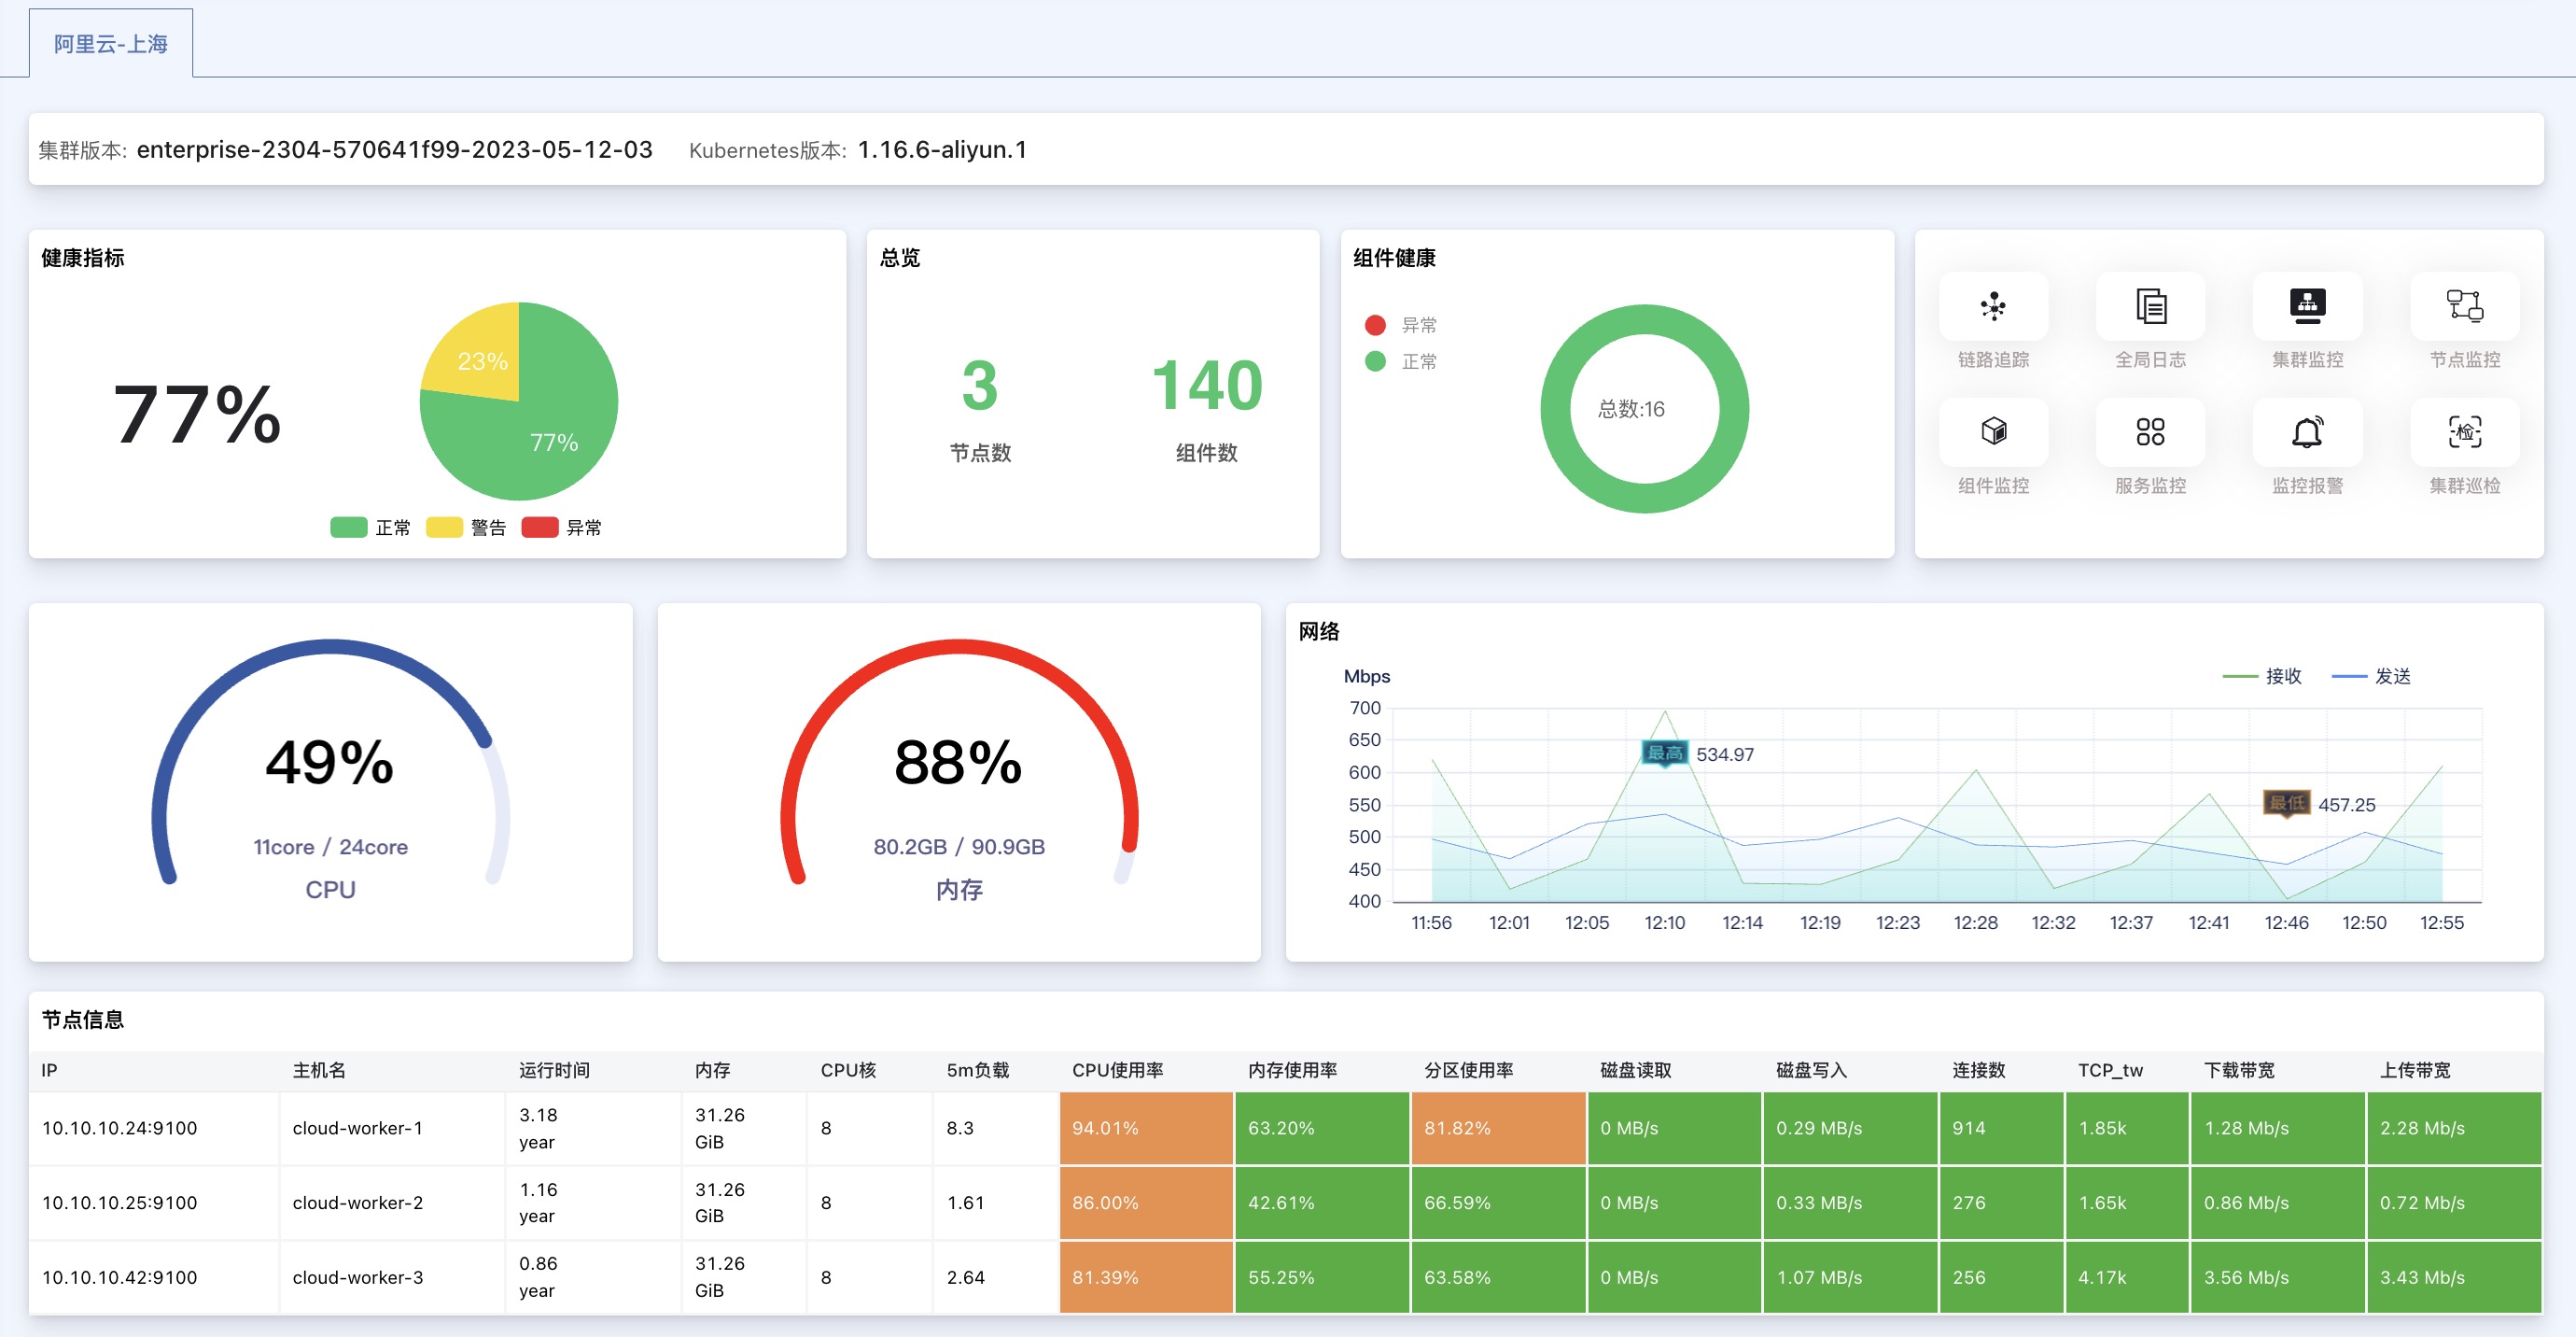Click the 2.28 Mb/s upload cell
Viewport: 2576px width, 1337px height.
click(x=2454, y=1128)
